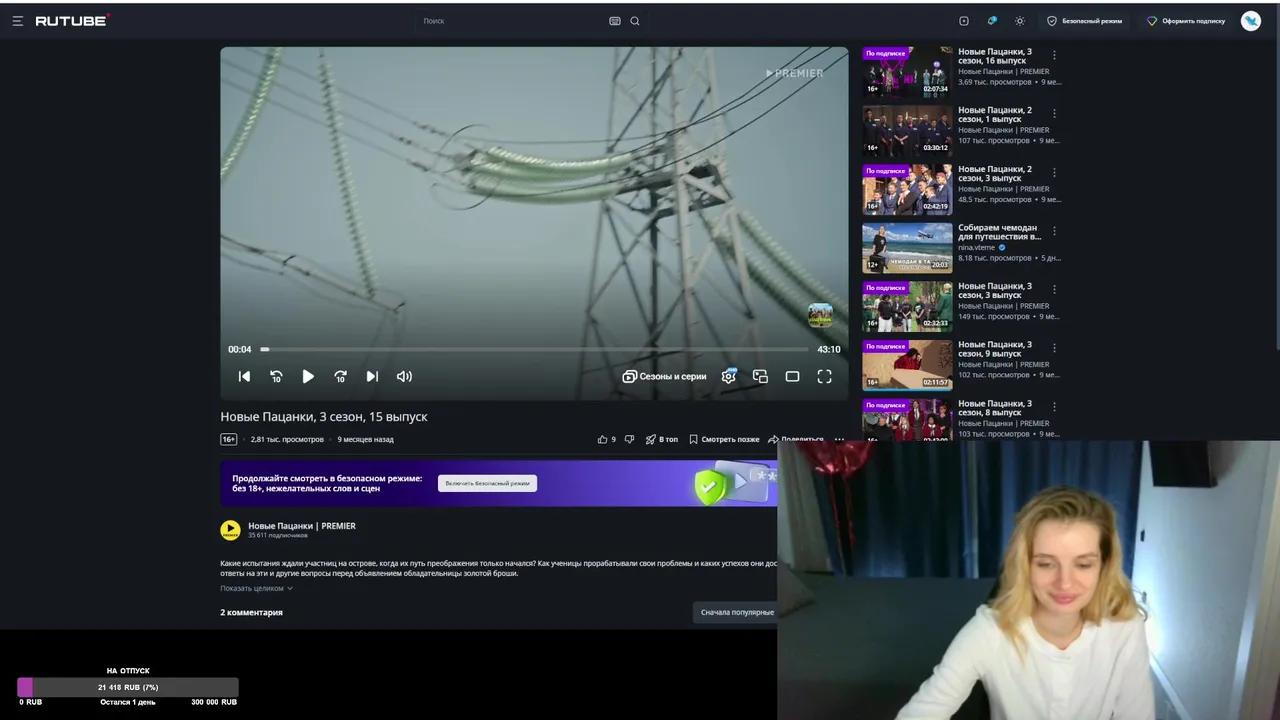
Task: Open title Новые Пацанки, 2 сезон, 1 выпуск
Action: click(995, 114)
